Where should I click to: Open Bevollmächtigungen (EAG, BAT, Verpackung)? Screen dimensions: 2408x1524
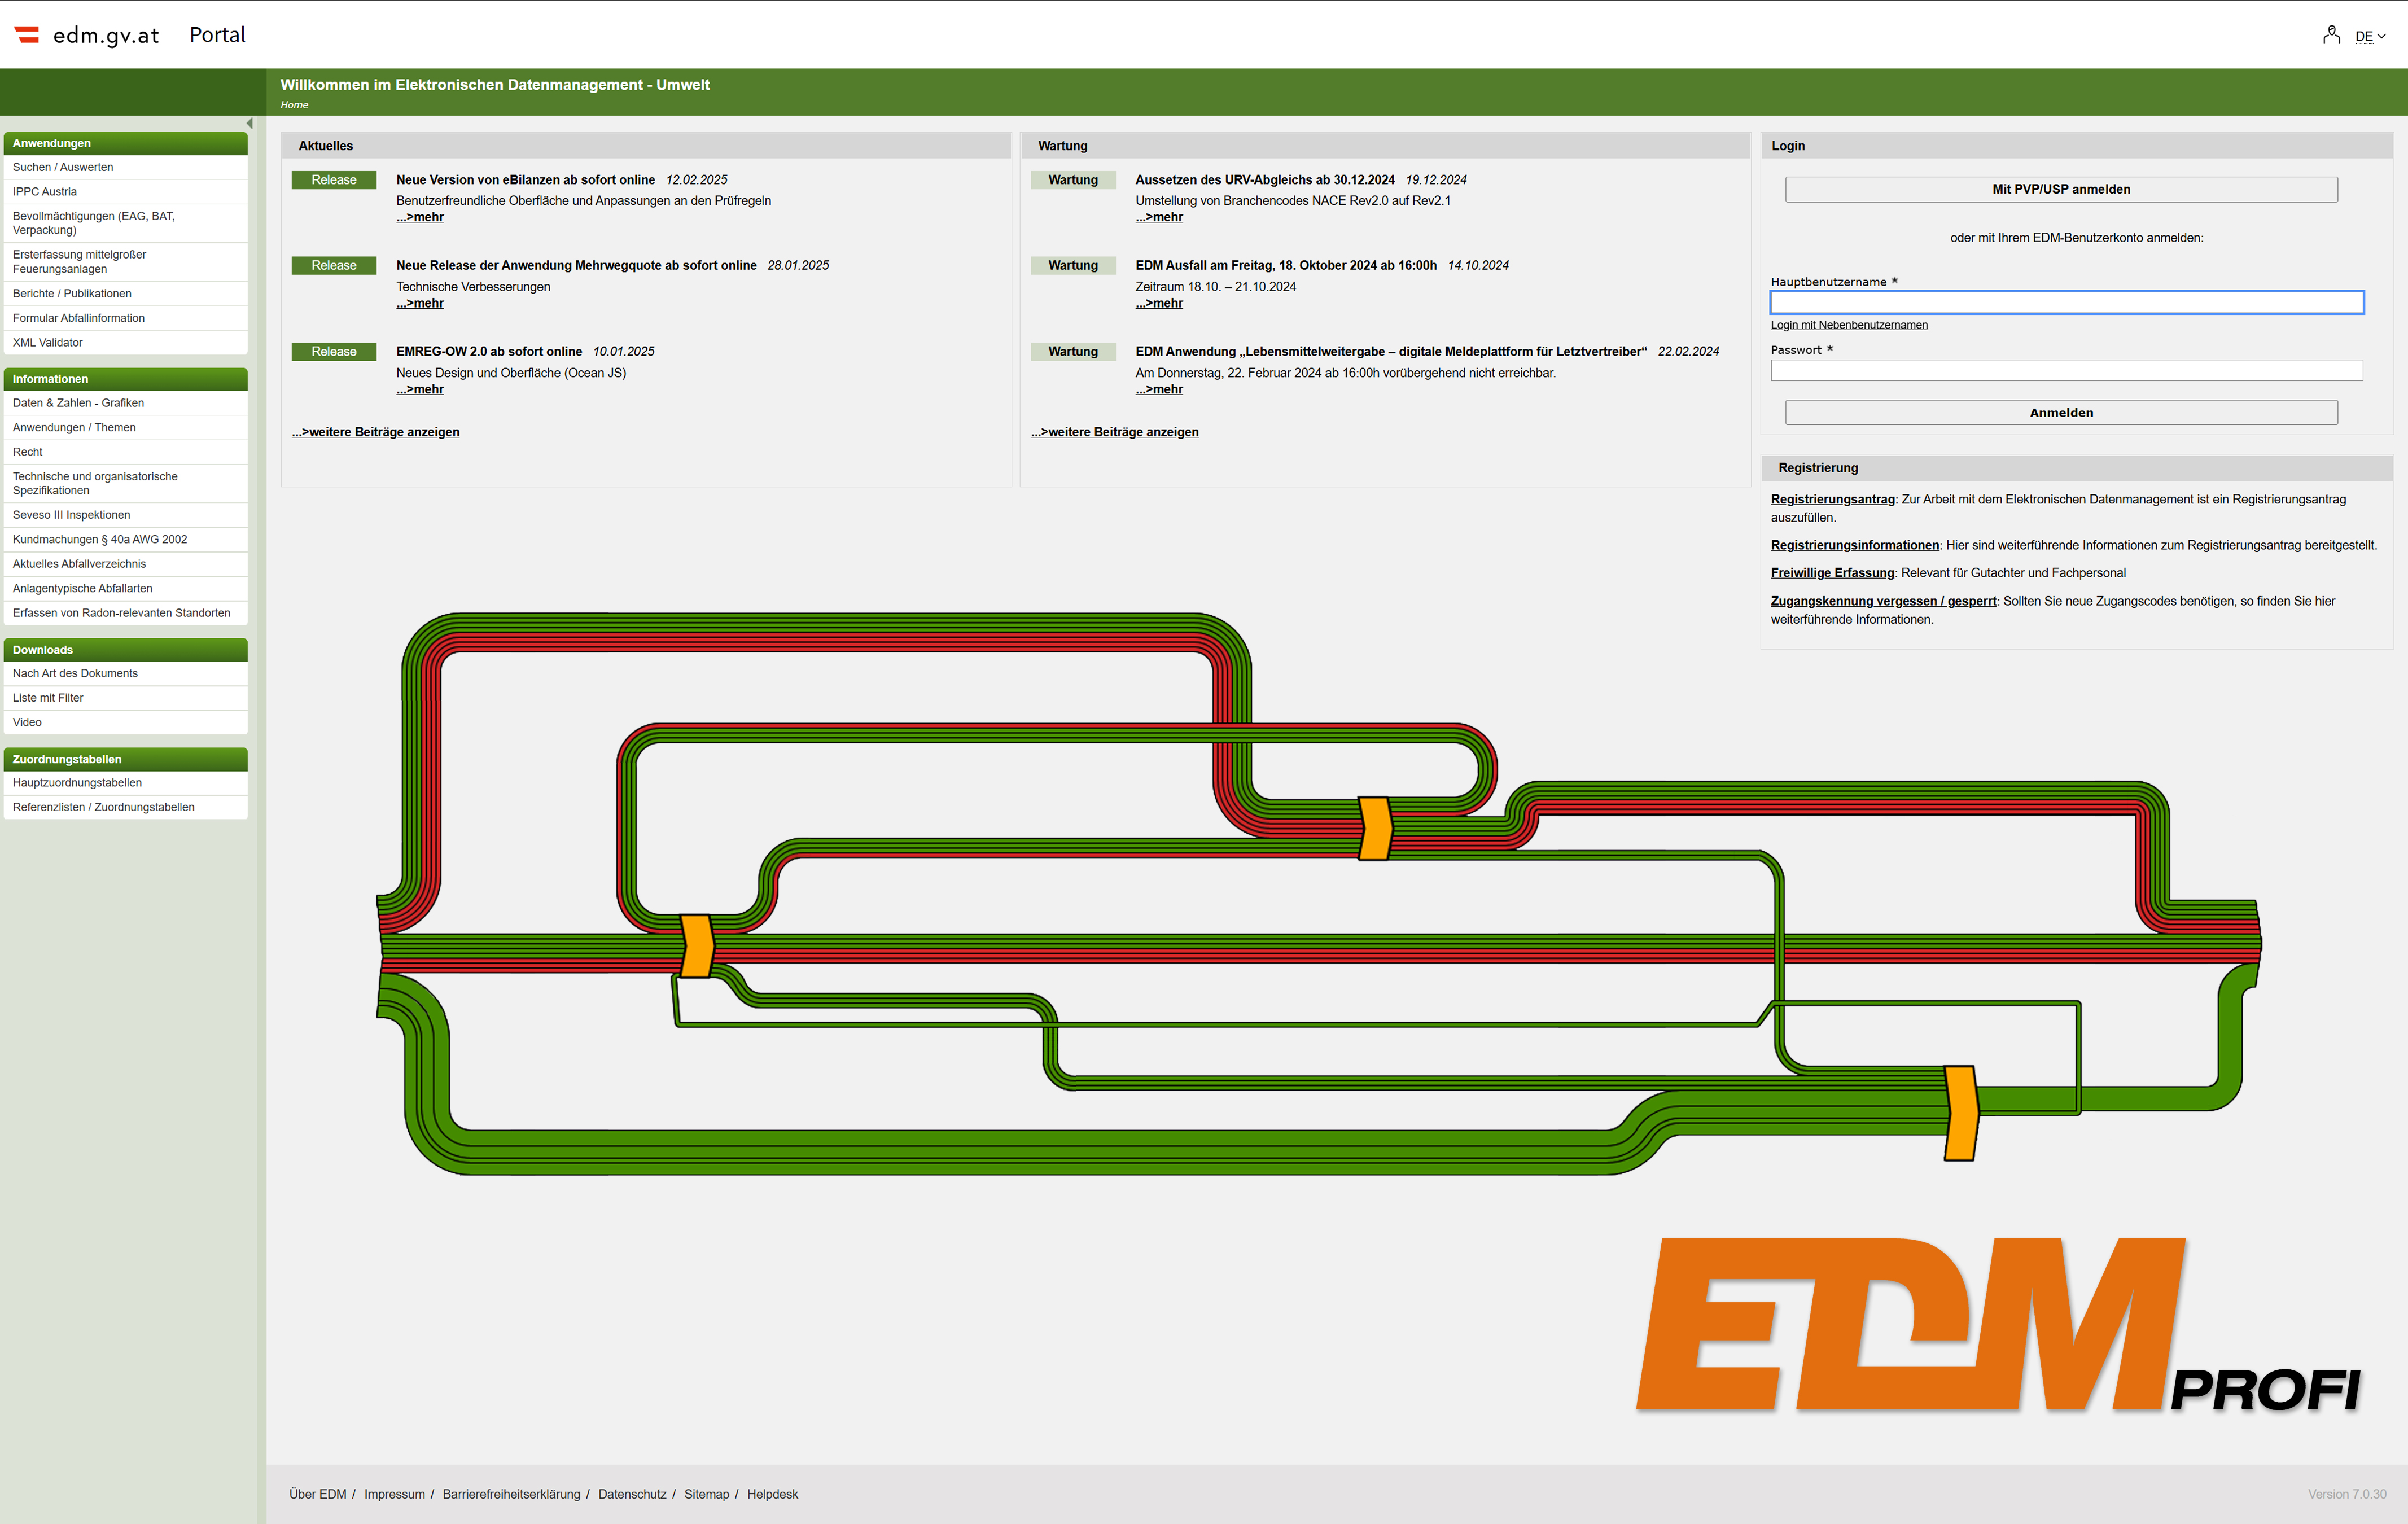tap(126, 223)
